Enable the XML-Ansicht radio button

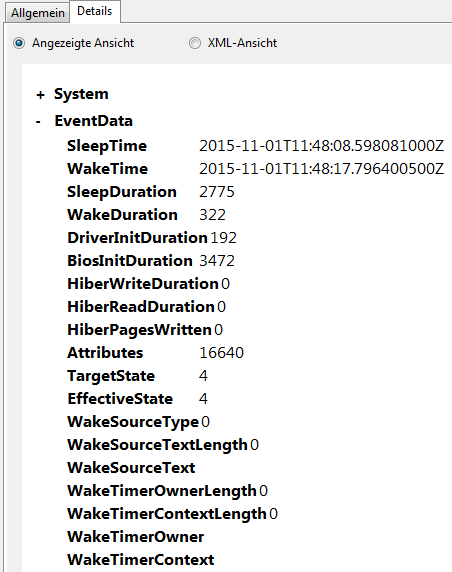click(x=195, y=43)
